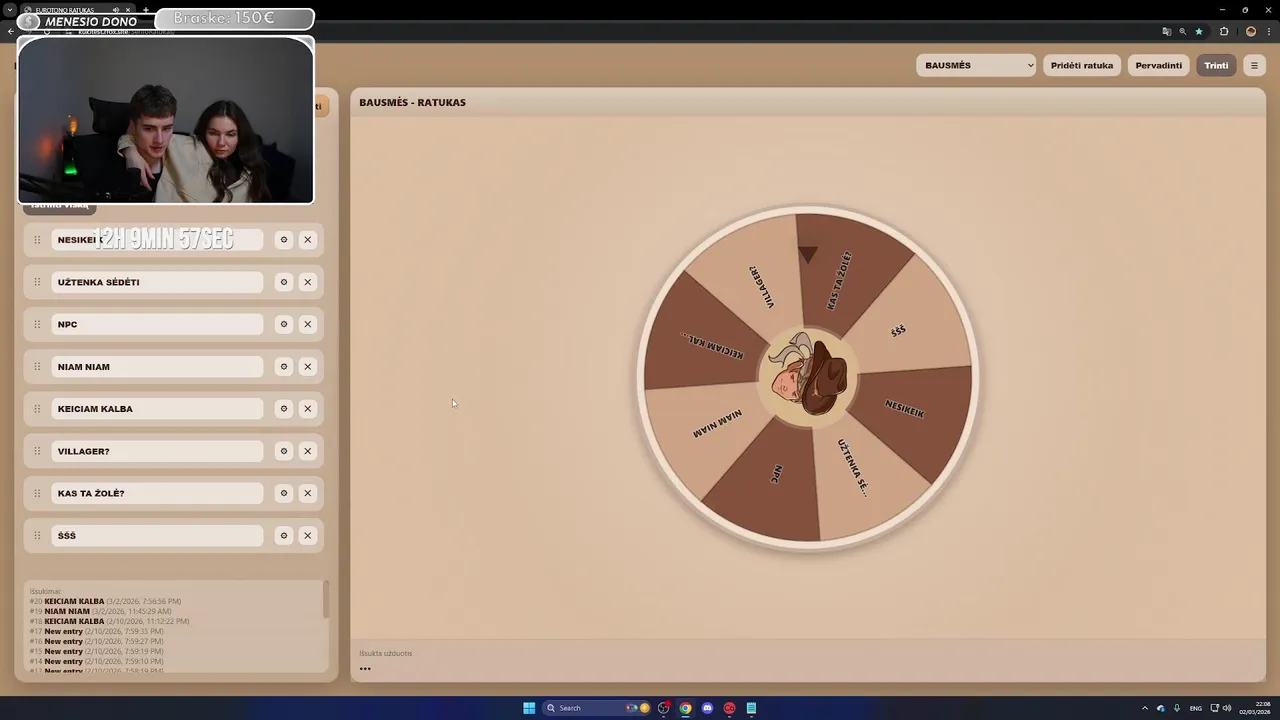Open Discord from the taskbar

pyautogui.click(x=707, y=708)
